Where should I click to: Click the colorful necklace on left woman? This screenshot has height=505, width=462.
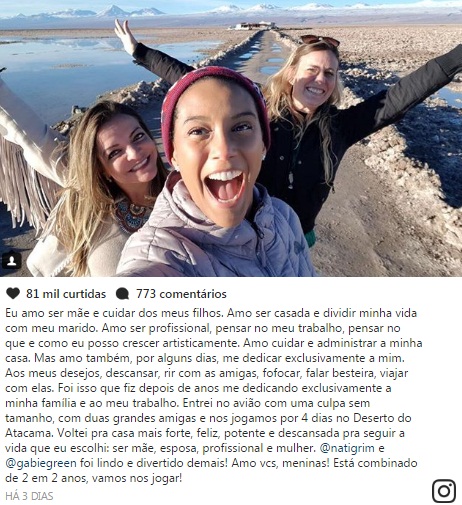click(132, 216)
